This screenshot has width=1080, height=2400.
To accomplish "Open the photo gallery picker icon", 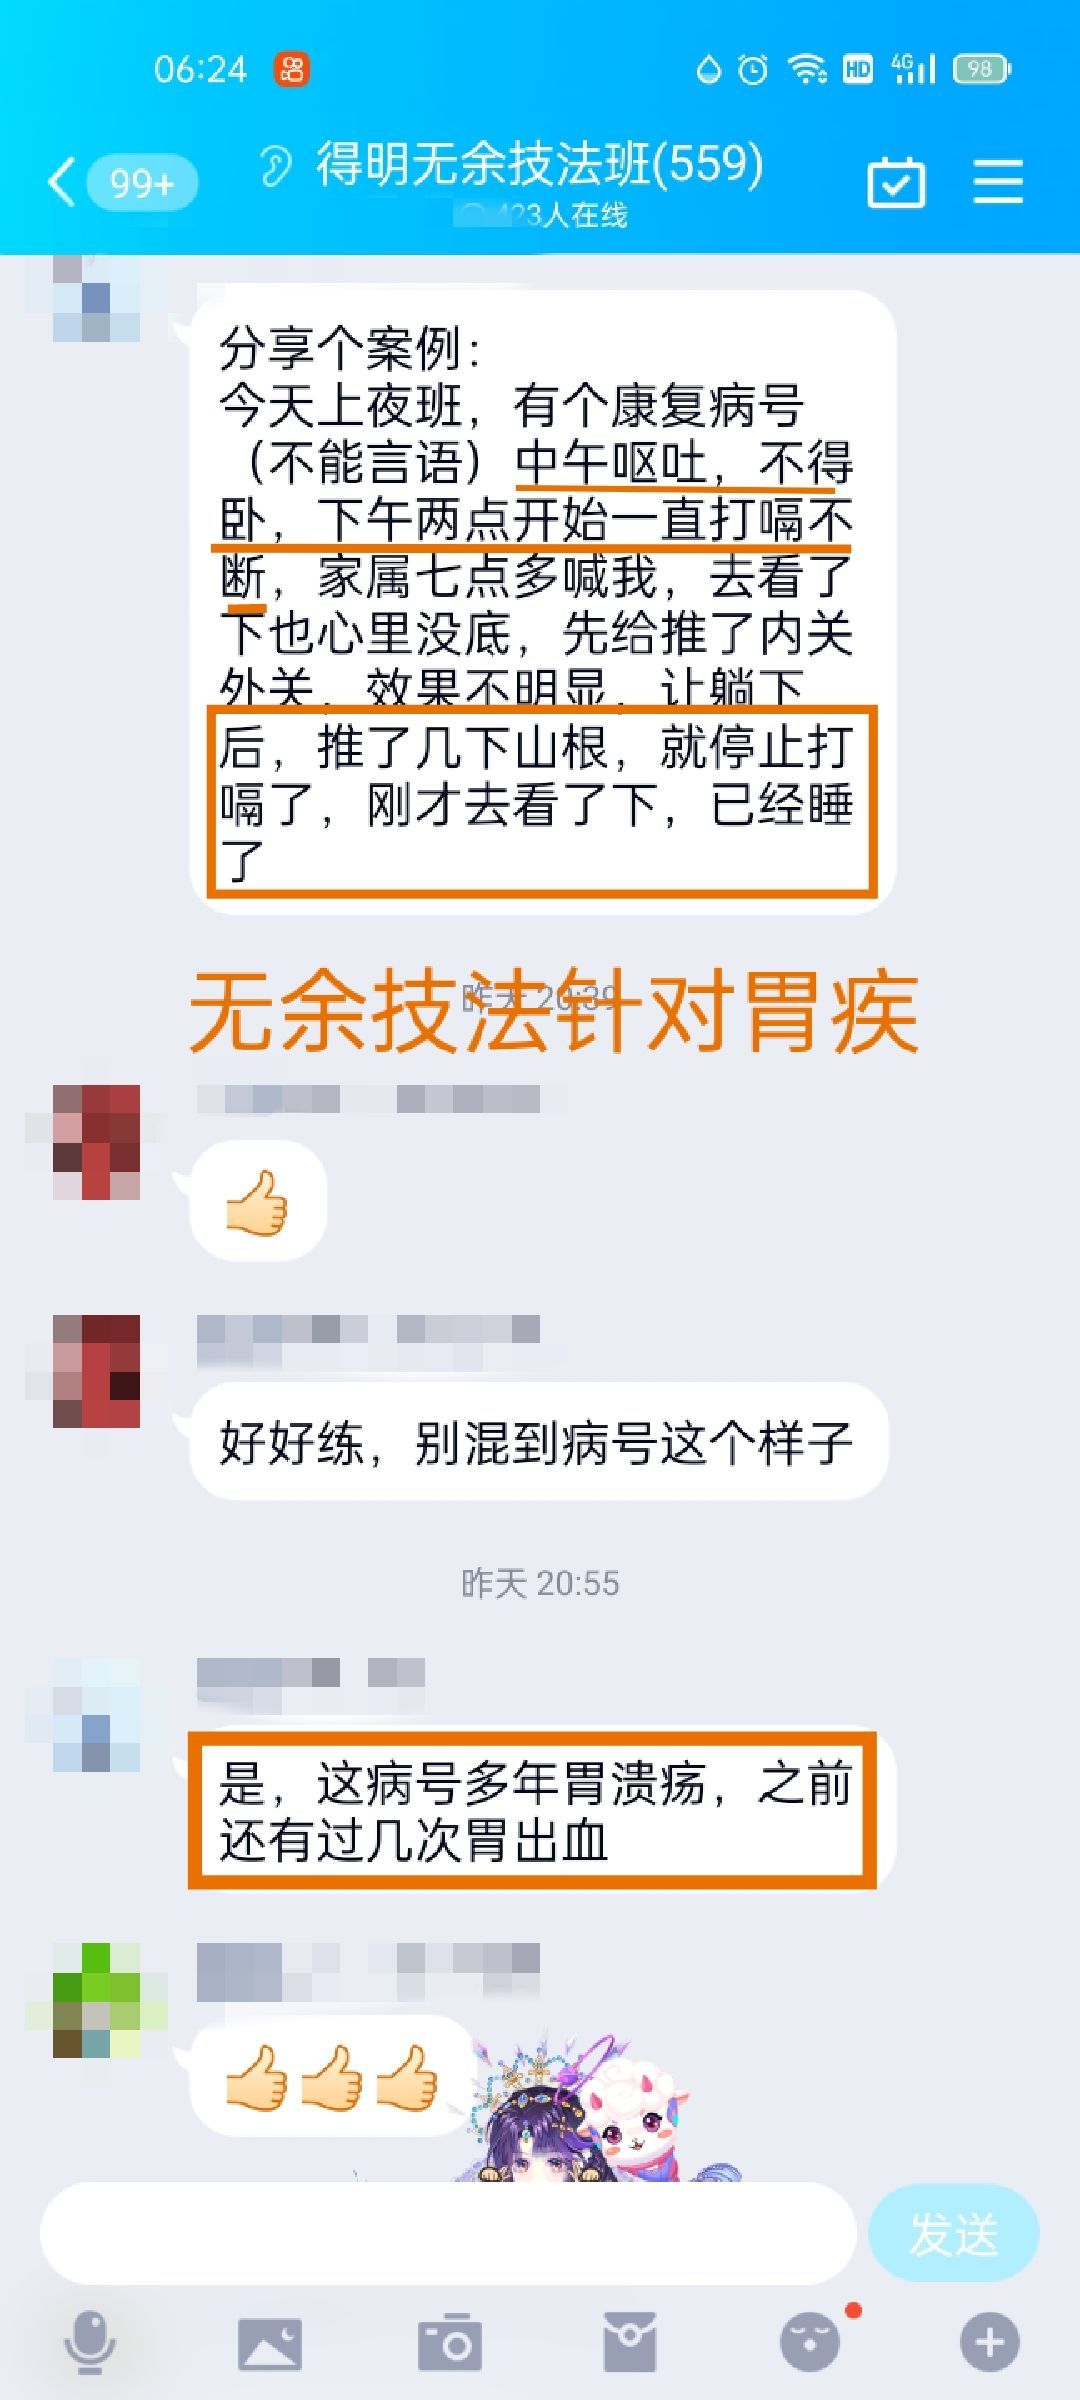I will [x=270, y=2343].
